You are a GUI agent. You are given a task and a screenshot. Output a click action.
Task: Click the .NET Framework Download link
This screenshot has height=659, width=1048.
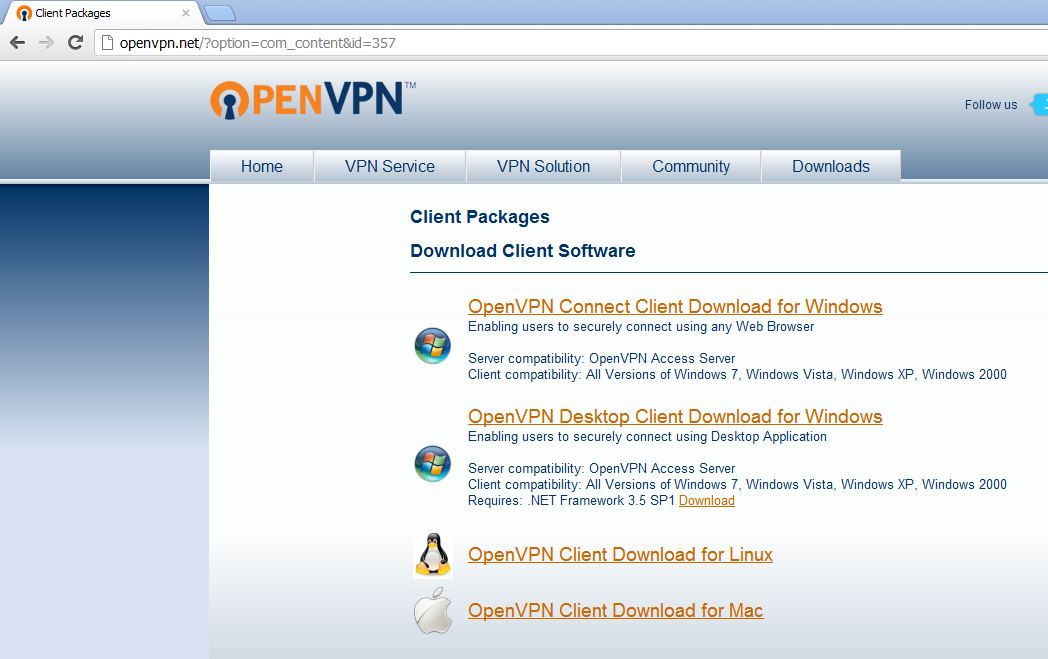click(706, 501)
